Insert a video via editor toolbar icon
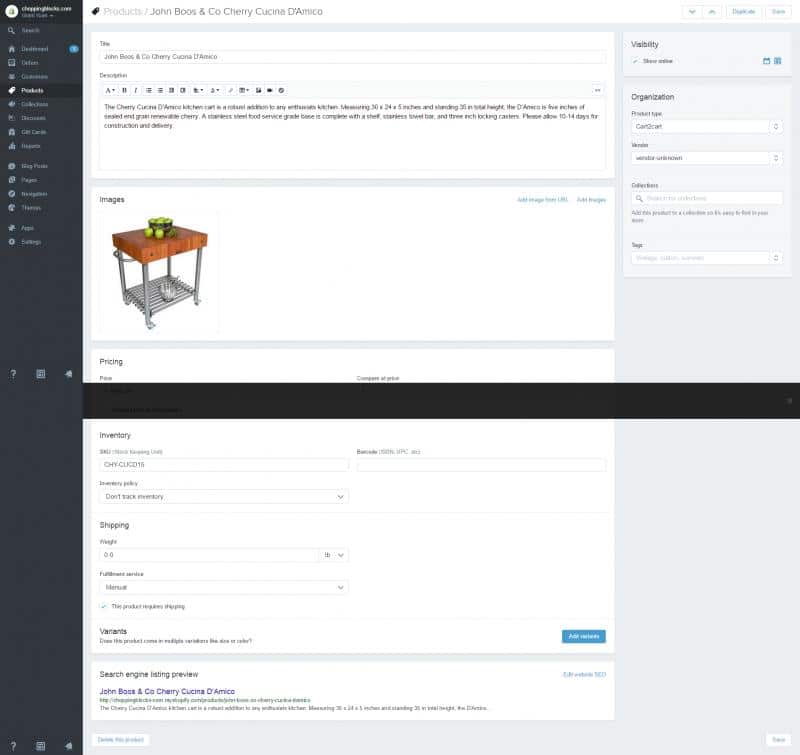 click(270, 90)
